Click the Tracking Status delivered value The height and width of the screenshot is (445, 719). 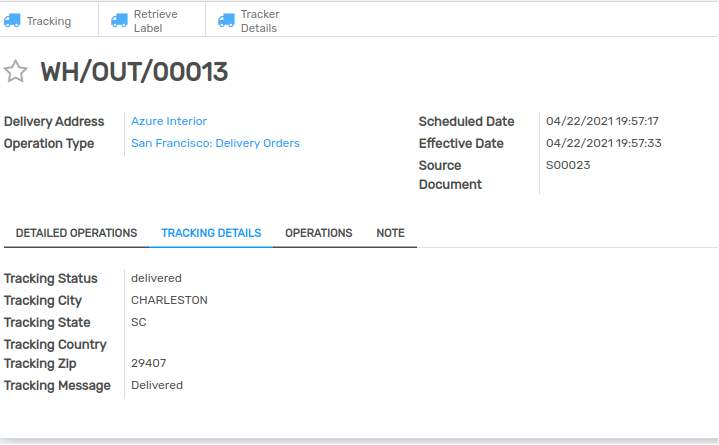coord(156,278)
